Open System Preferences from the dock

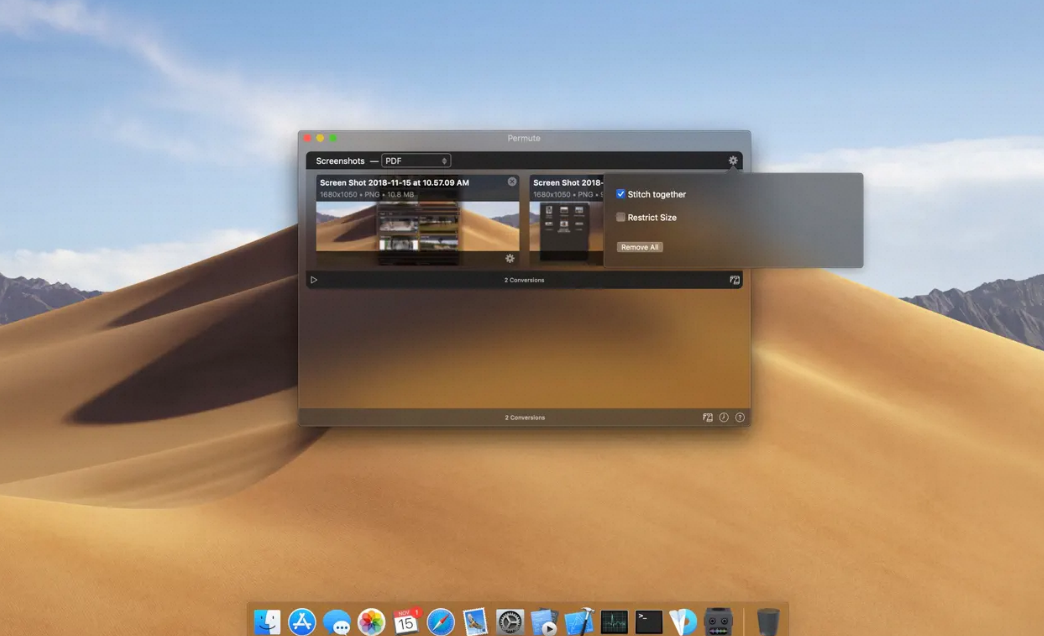tap(510, 622)
